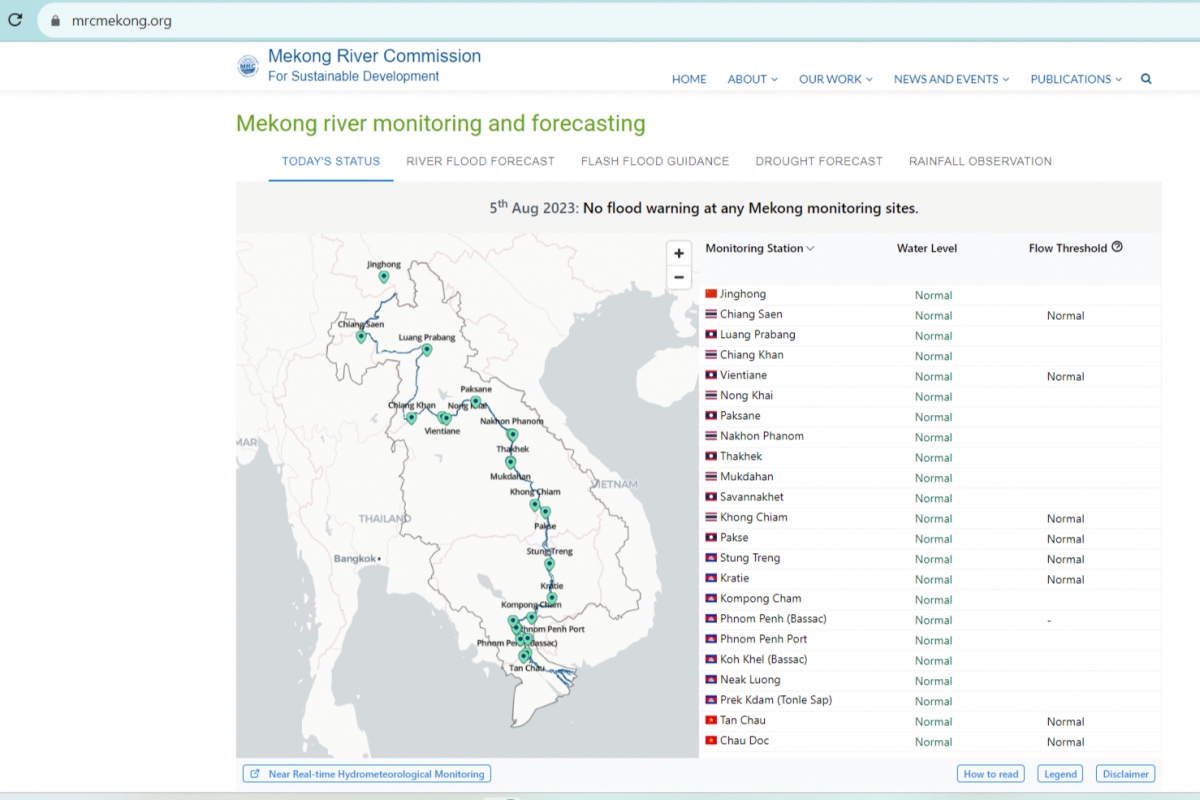The width and height of the screenshot is (1200, 800).
Task: Switch to River Flood Forecast tab
Action: (480, 161)
